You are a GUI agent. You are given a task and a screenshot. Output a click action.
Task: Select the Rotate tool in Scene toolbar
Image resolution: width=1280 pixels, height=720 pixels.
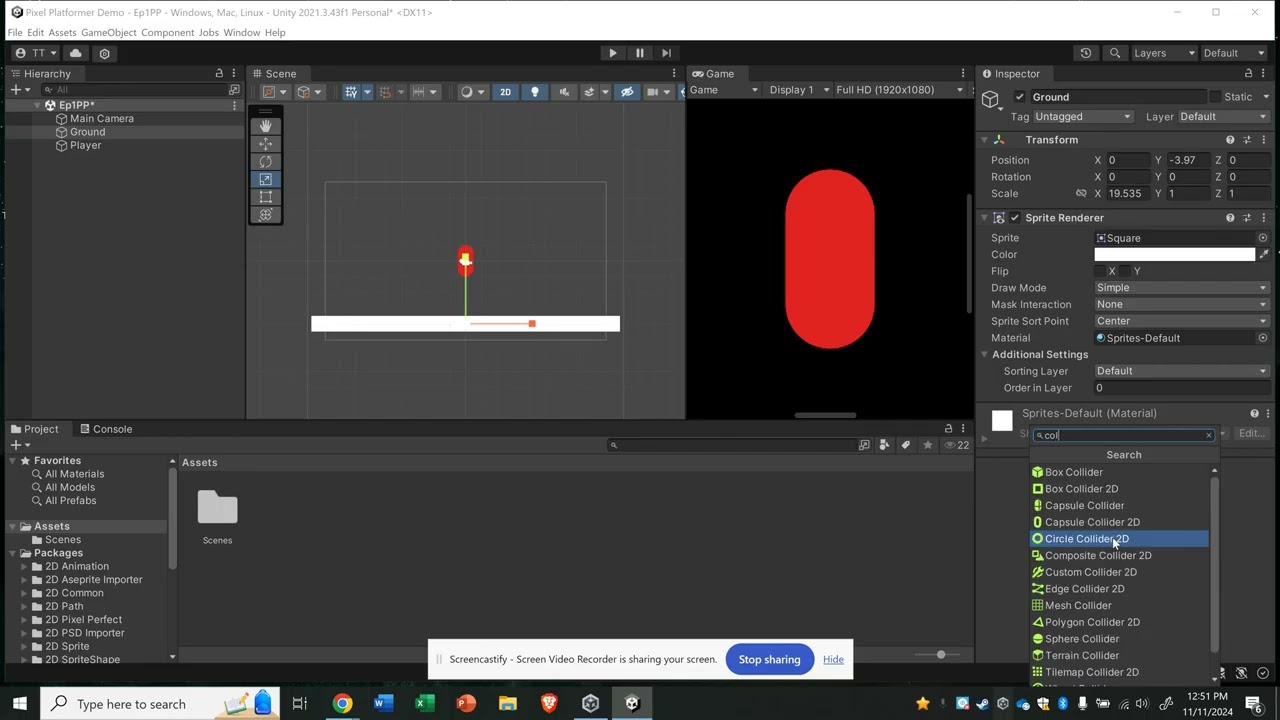coord(265,162)
